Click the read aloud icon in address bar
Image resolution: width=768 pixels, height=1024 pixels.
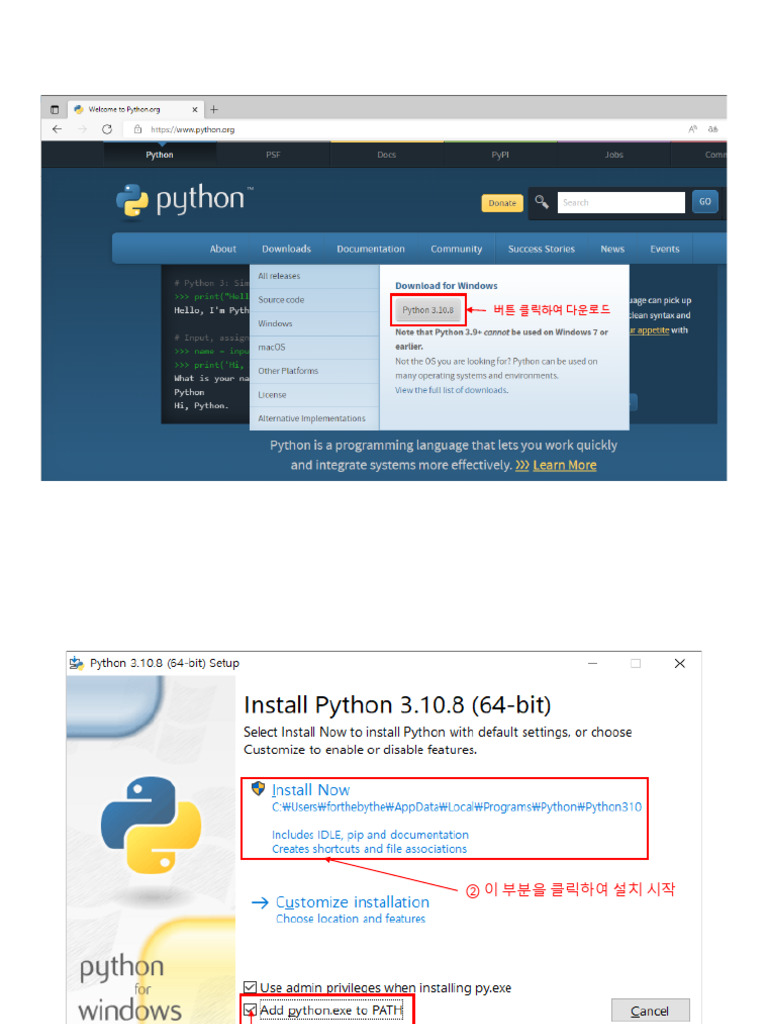(x=693, y=129)
